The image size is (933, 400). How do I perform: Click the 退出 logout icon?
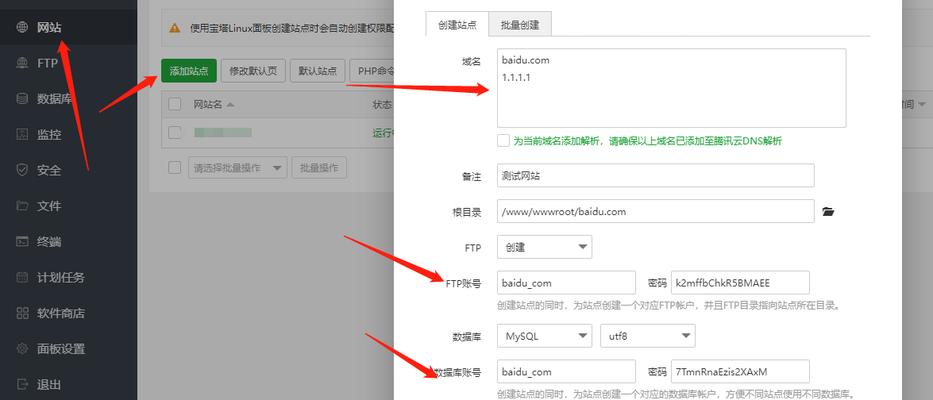point(22,385)
